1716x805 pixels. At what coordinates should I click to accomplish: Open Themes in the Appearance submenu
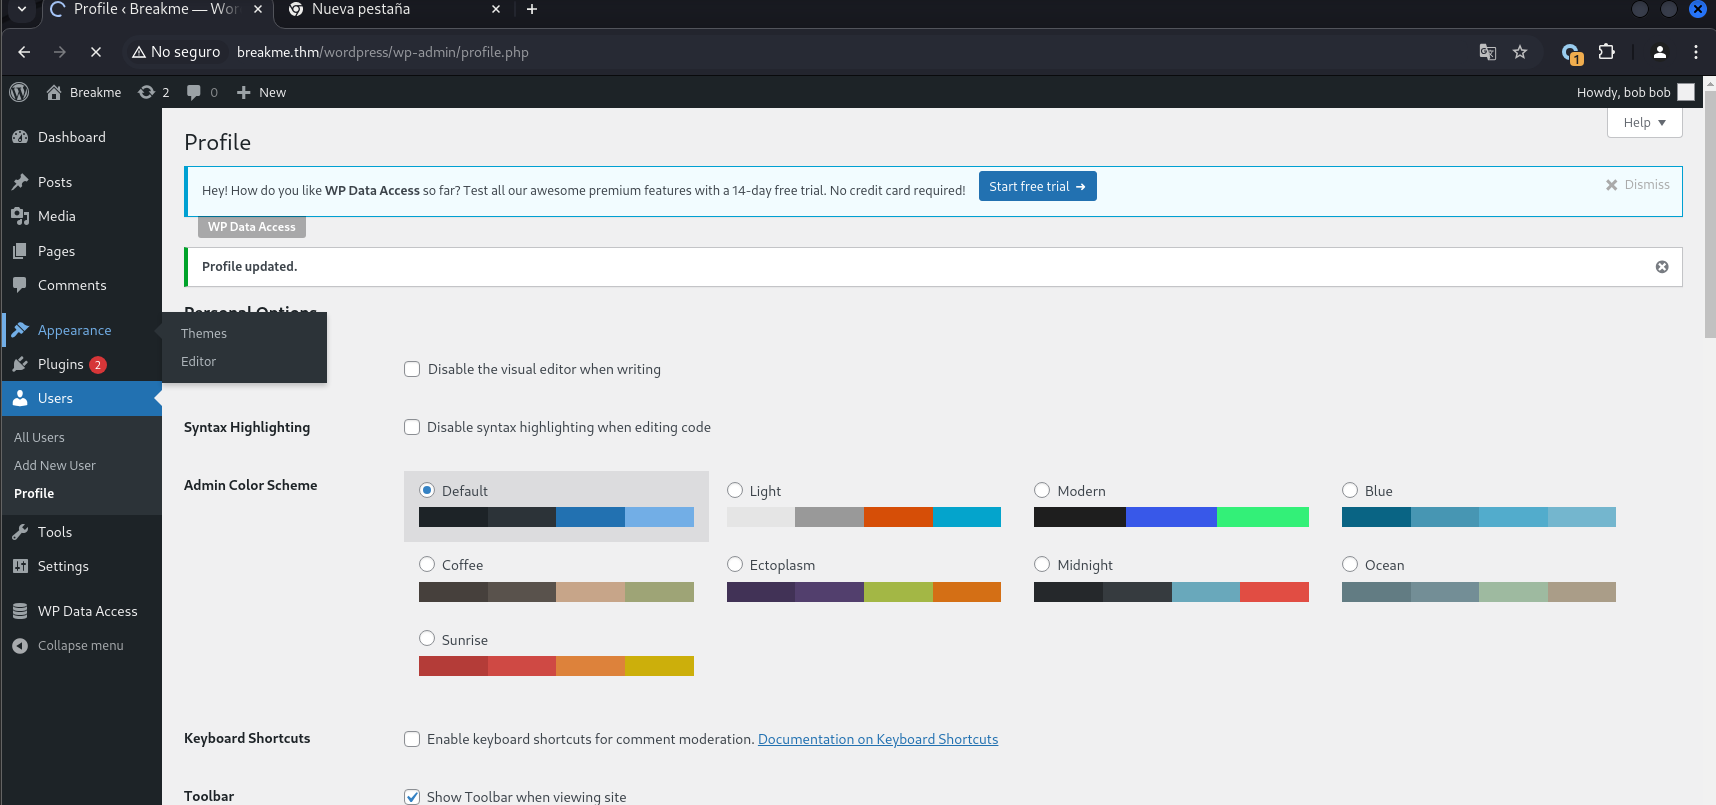204,334
